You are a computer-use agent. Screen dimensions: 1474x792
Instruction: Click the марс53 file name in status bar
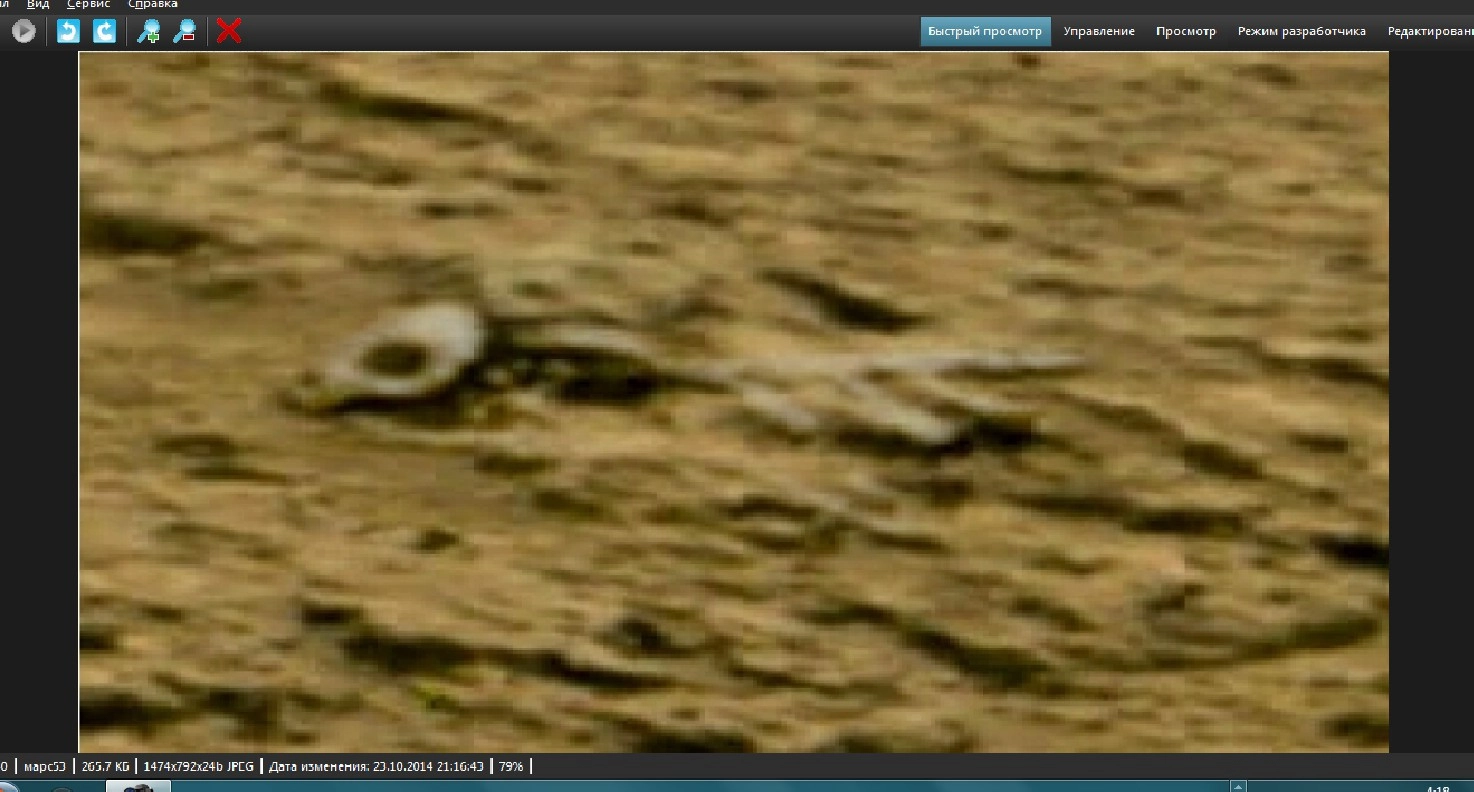point(44,767)
